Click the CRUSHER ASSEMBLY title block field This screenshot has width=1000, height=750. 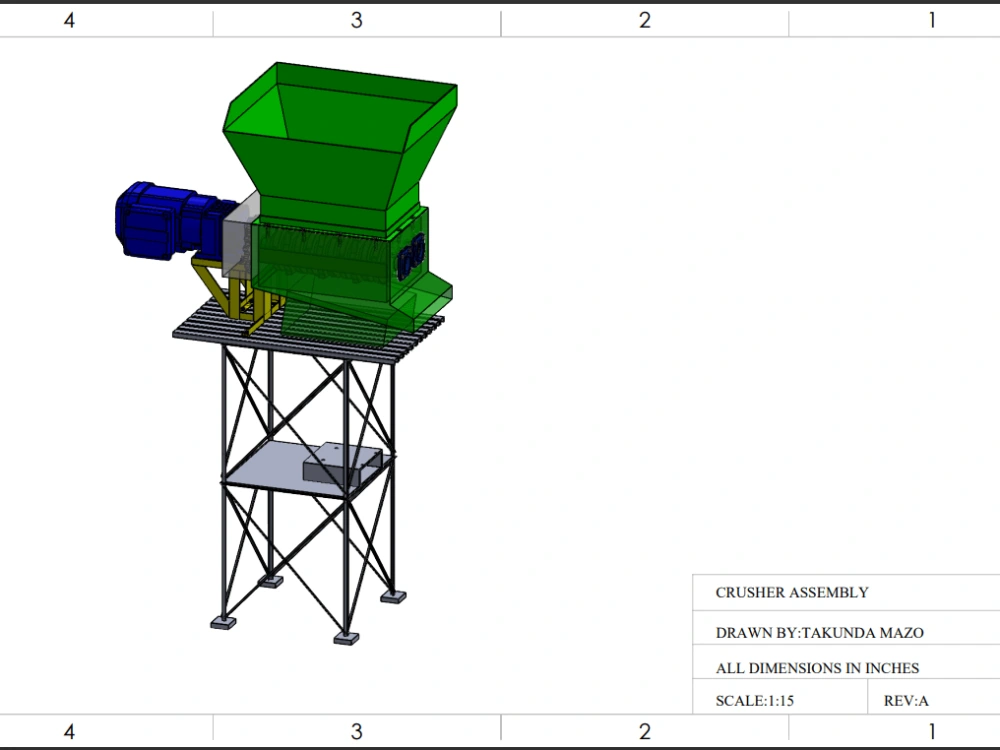point(790,592)
